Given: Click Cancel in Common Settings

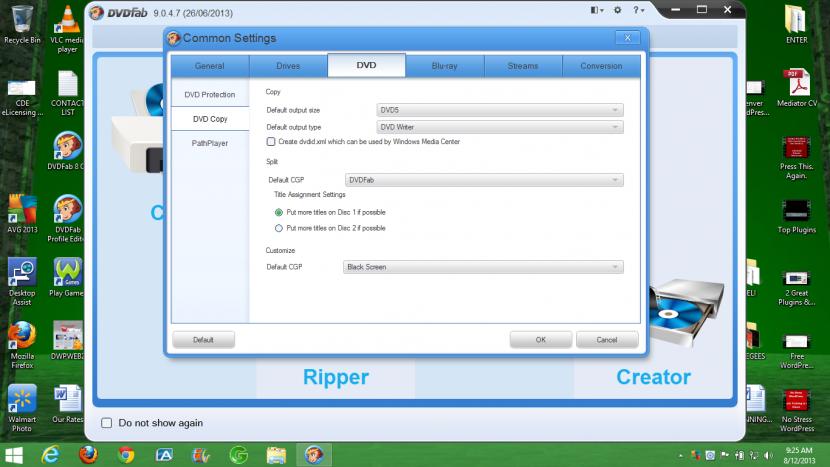Looking at the screenshot, I should [x=607, y=340].
